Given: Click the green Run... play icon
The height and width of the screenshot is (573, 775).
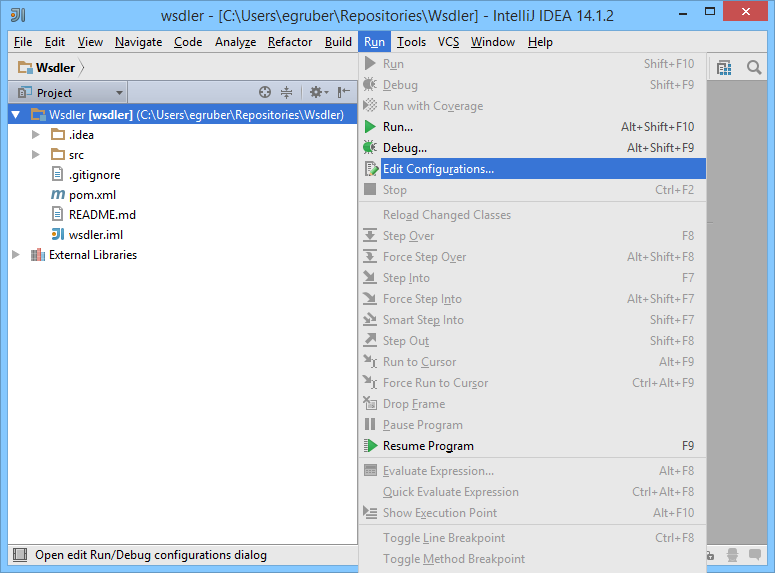Looking at the screenshot, I should coord(370,127).
